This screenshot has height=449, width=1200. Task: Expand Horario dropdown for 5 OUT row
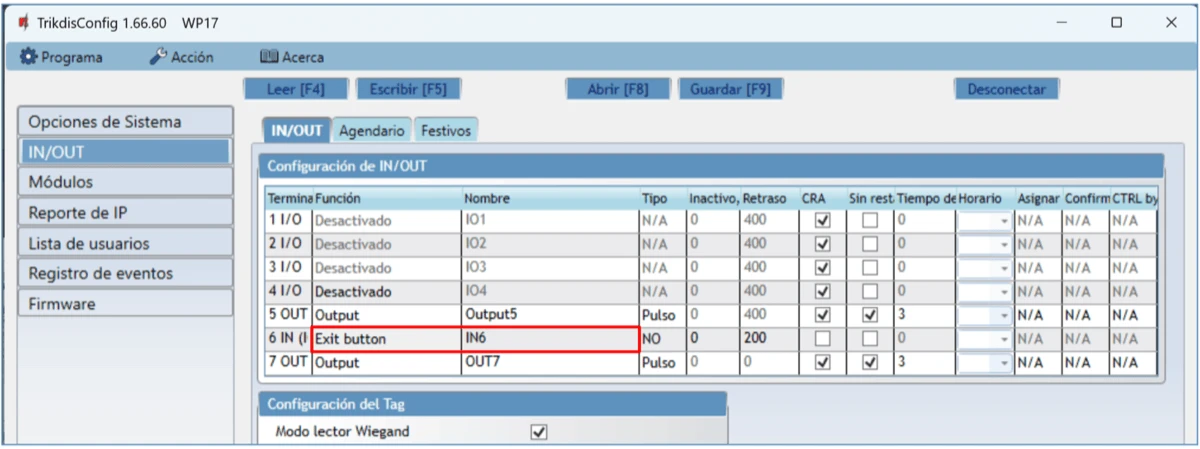tap(1004, 316)
